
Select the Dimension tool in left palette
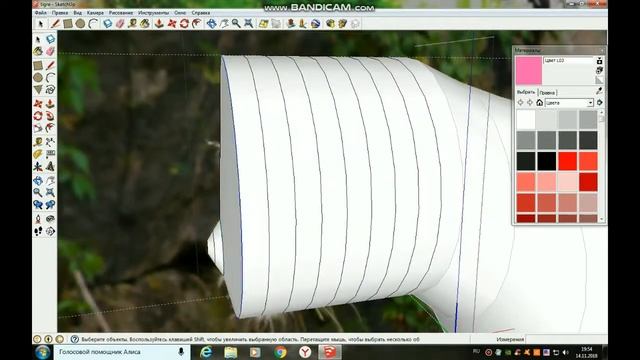coord(50,142)
